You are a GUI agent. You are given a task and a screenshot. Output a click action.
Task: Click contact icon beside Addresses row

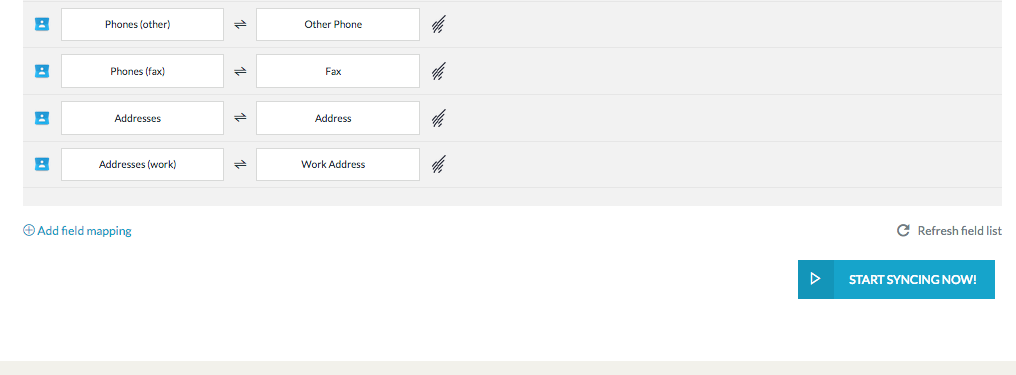coord(42,118)
